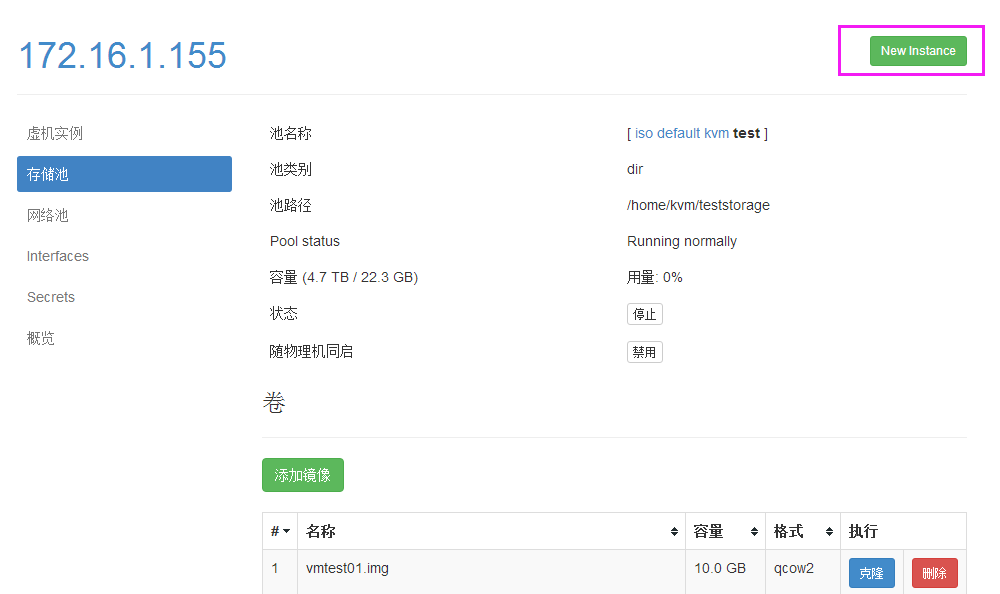Select the 存储池 sidebar item

pyautogui.click(x=124, y=174)
